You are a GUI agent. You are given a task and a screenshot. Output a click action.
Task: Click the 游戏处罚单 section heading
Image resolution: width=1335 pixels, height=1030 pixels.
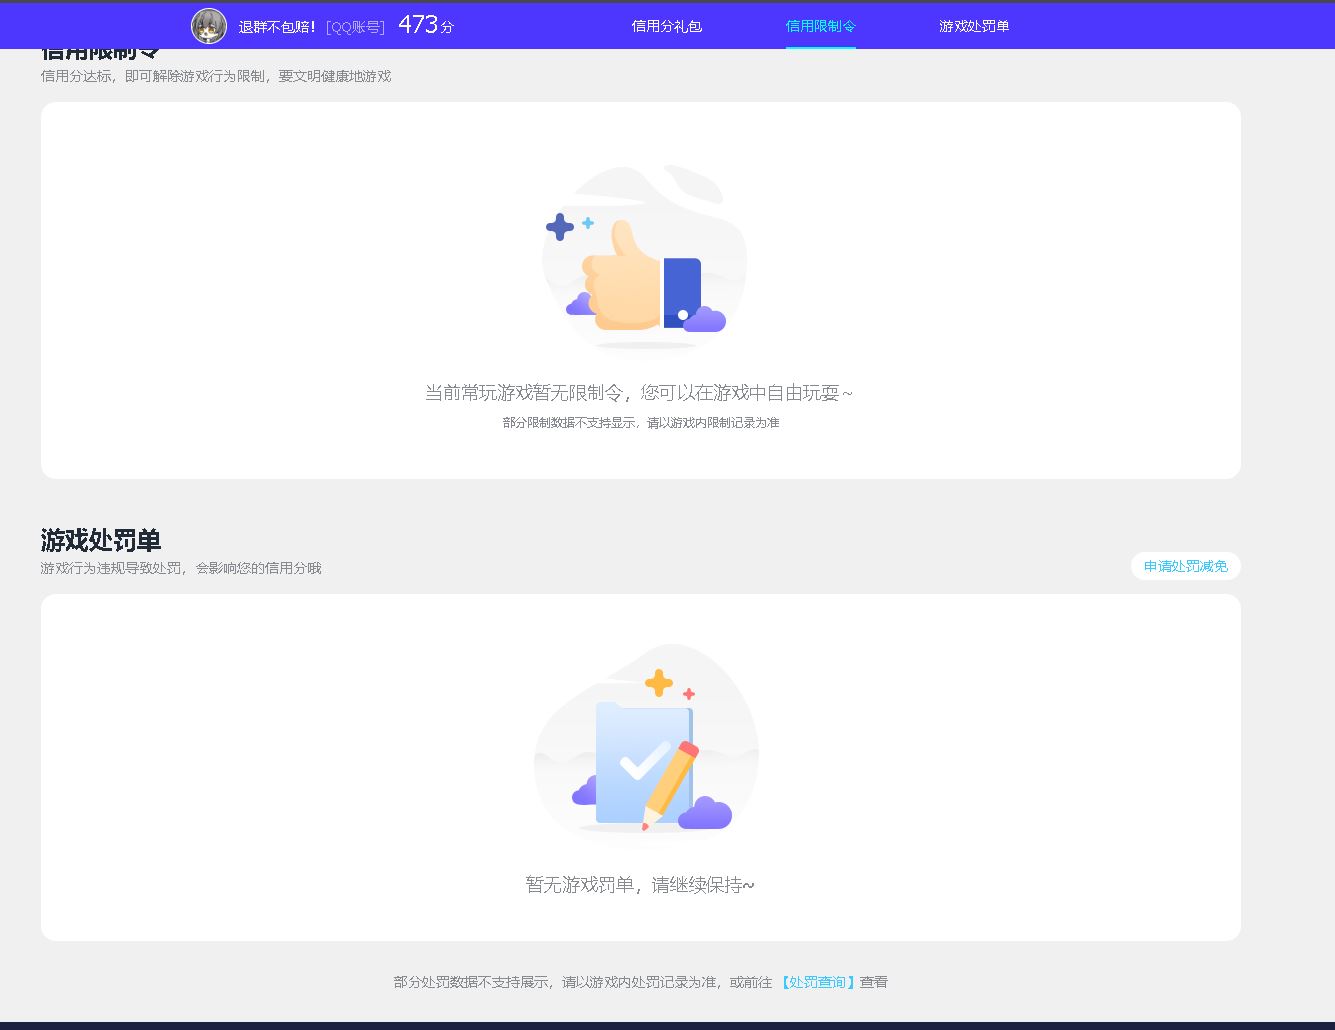click(101, 540)
